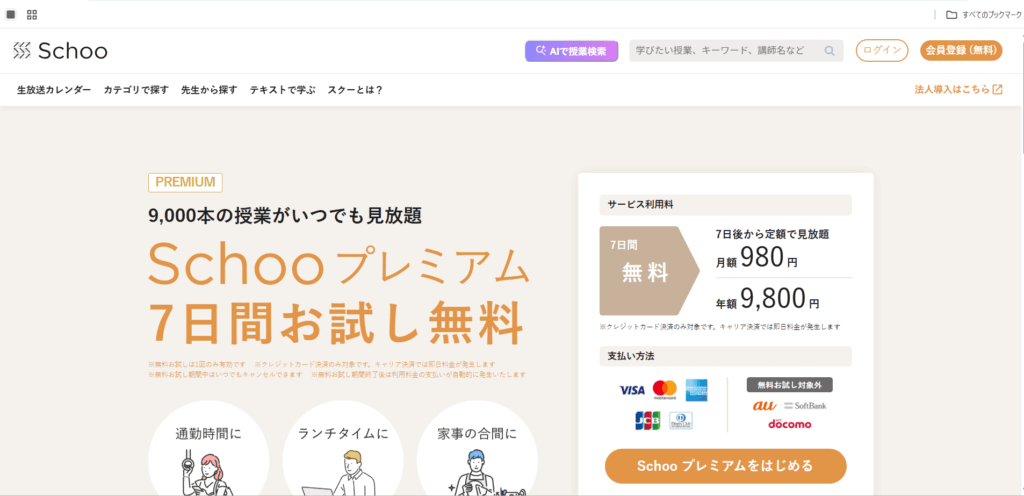Click the 7日間 無料 arrow banner
The image size is (1024, 496).
649,271
